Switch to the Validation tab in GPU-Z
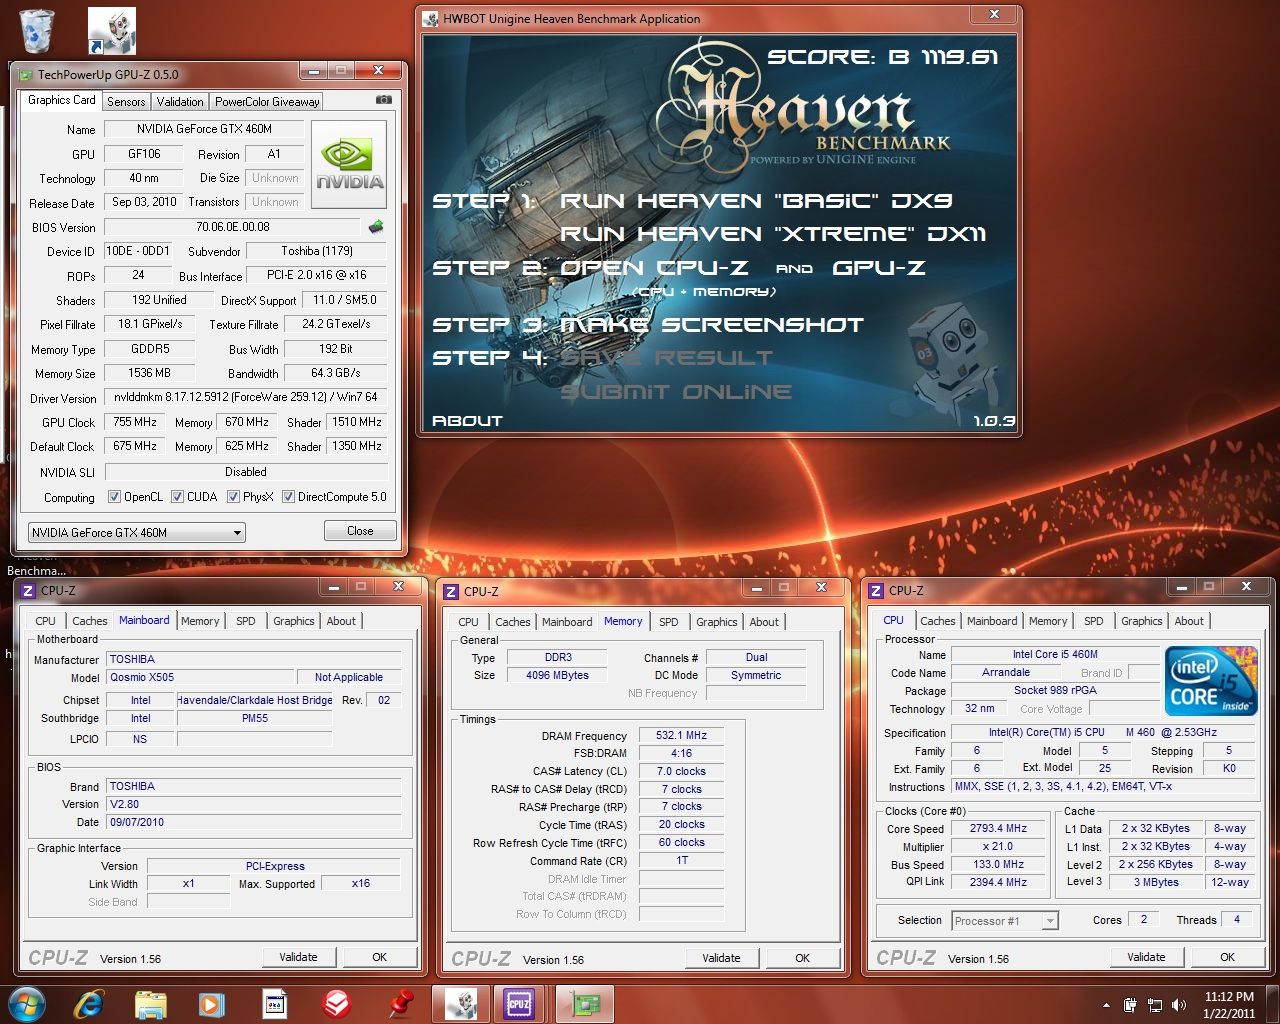The height and width of the screenshot is (1024, 1280). coord(180,101)
